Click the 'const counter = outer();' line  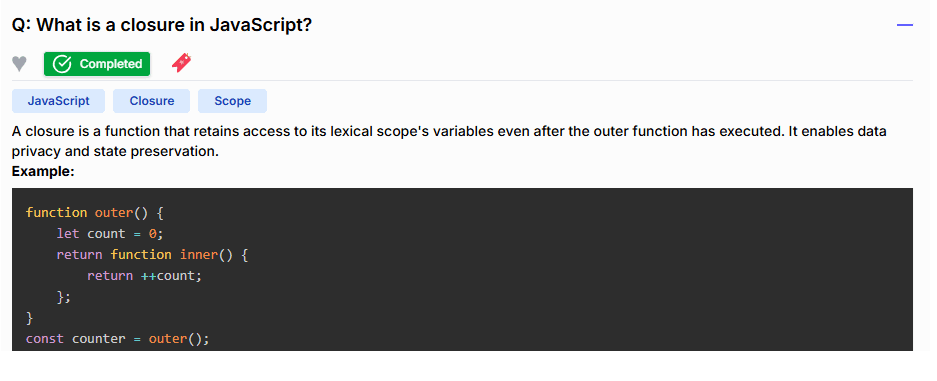click(x=118, y=339)
